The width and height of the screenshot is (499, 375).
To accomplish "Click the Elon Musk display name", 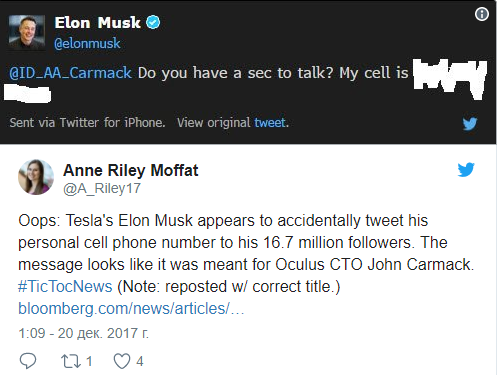I will (97, 23).
